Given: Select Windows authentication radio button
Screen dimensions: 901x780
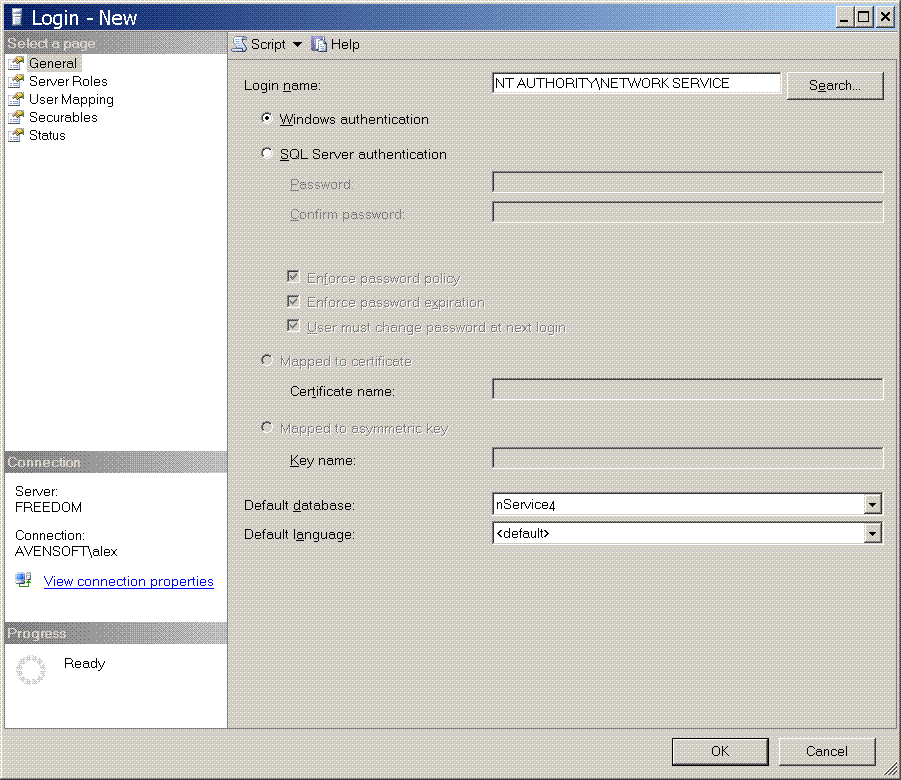Looking at the screenshot, I should coord(267,118).
